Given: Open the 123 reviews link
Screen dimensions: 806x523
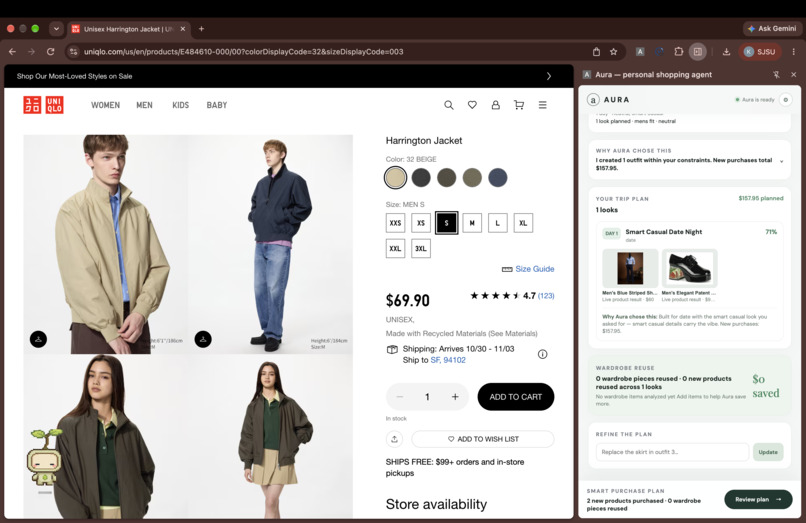Looking at the screenshot, I should click(x=546, y=296).
